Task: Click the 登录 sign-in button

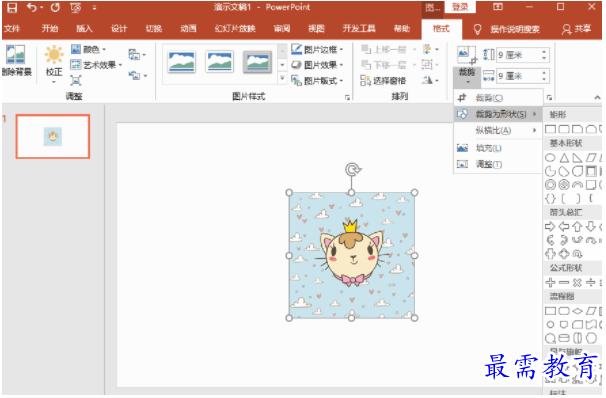Action: 460,7
